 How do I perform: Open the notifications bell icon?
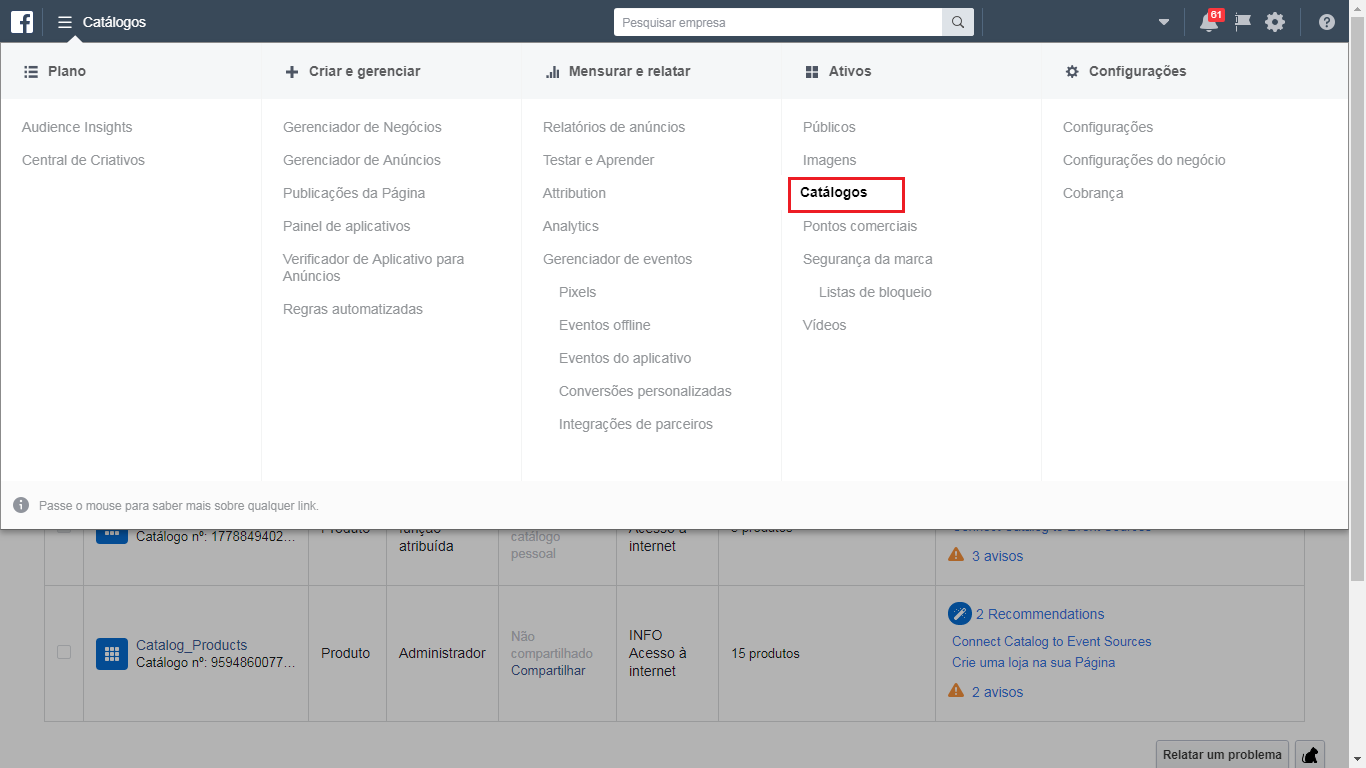click(x=1209, y=22)
